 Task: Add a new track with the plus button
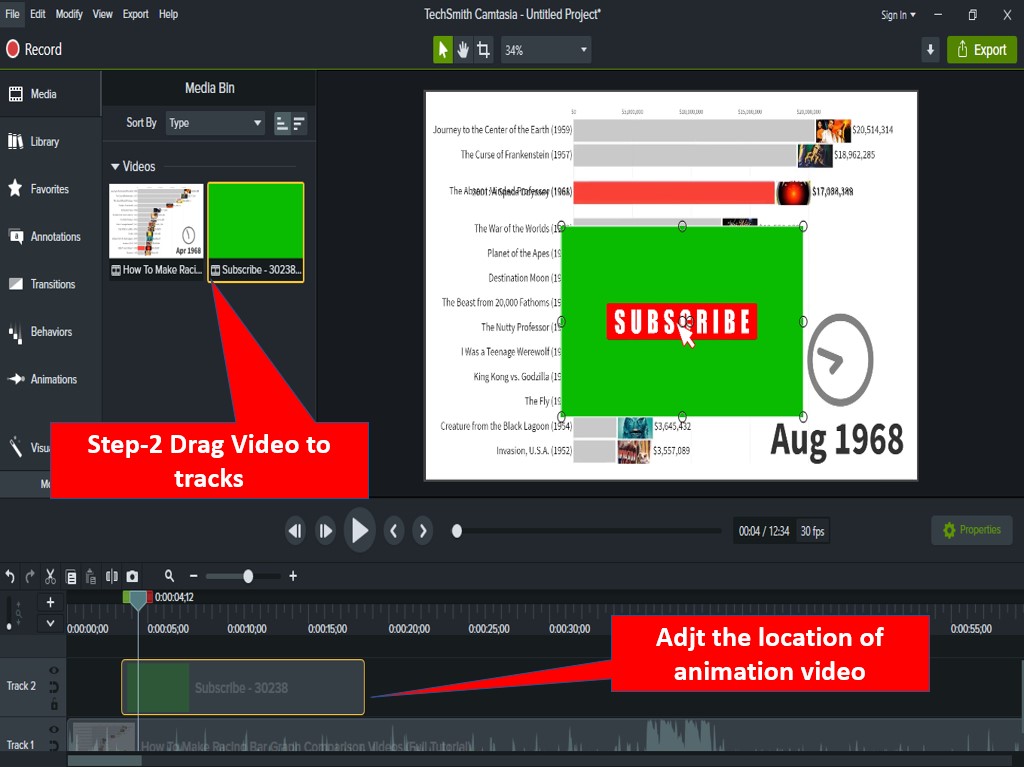pyautogui.click(x=50, y=602)
